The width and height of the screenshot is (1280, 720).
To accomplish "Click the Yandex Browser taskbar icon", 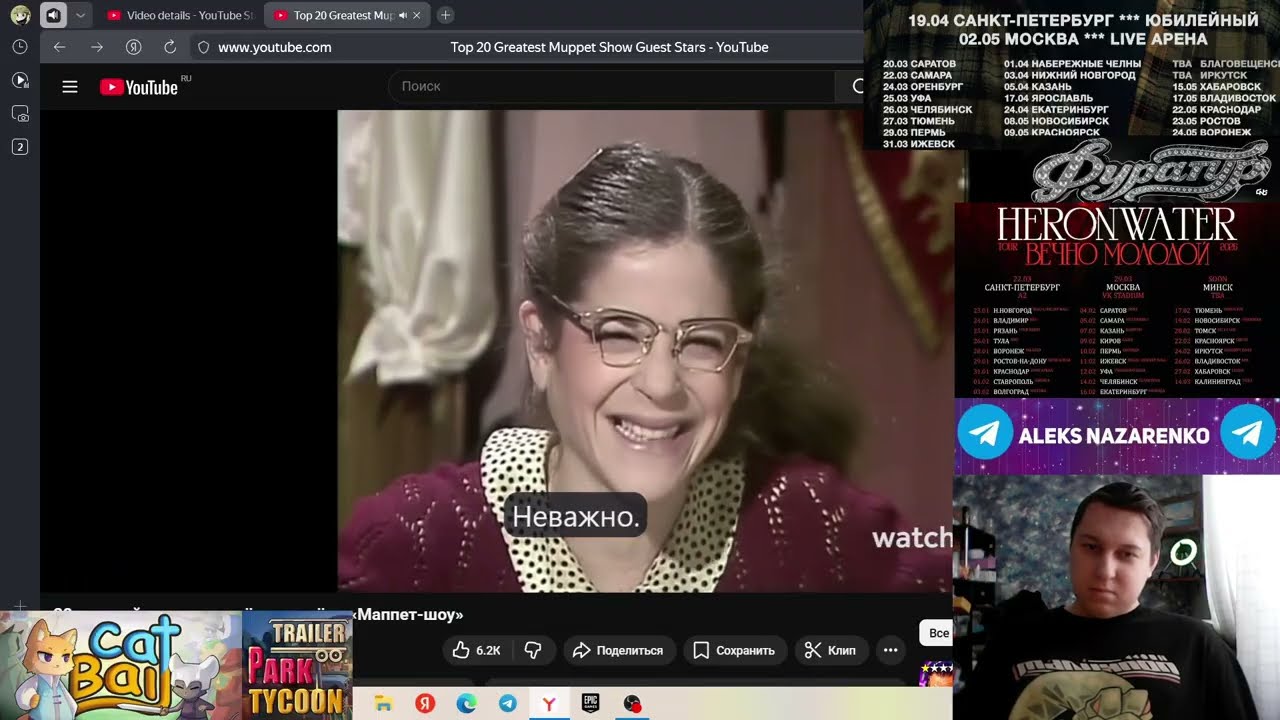I will [549, 704].
